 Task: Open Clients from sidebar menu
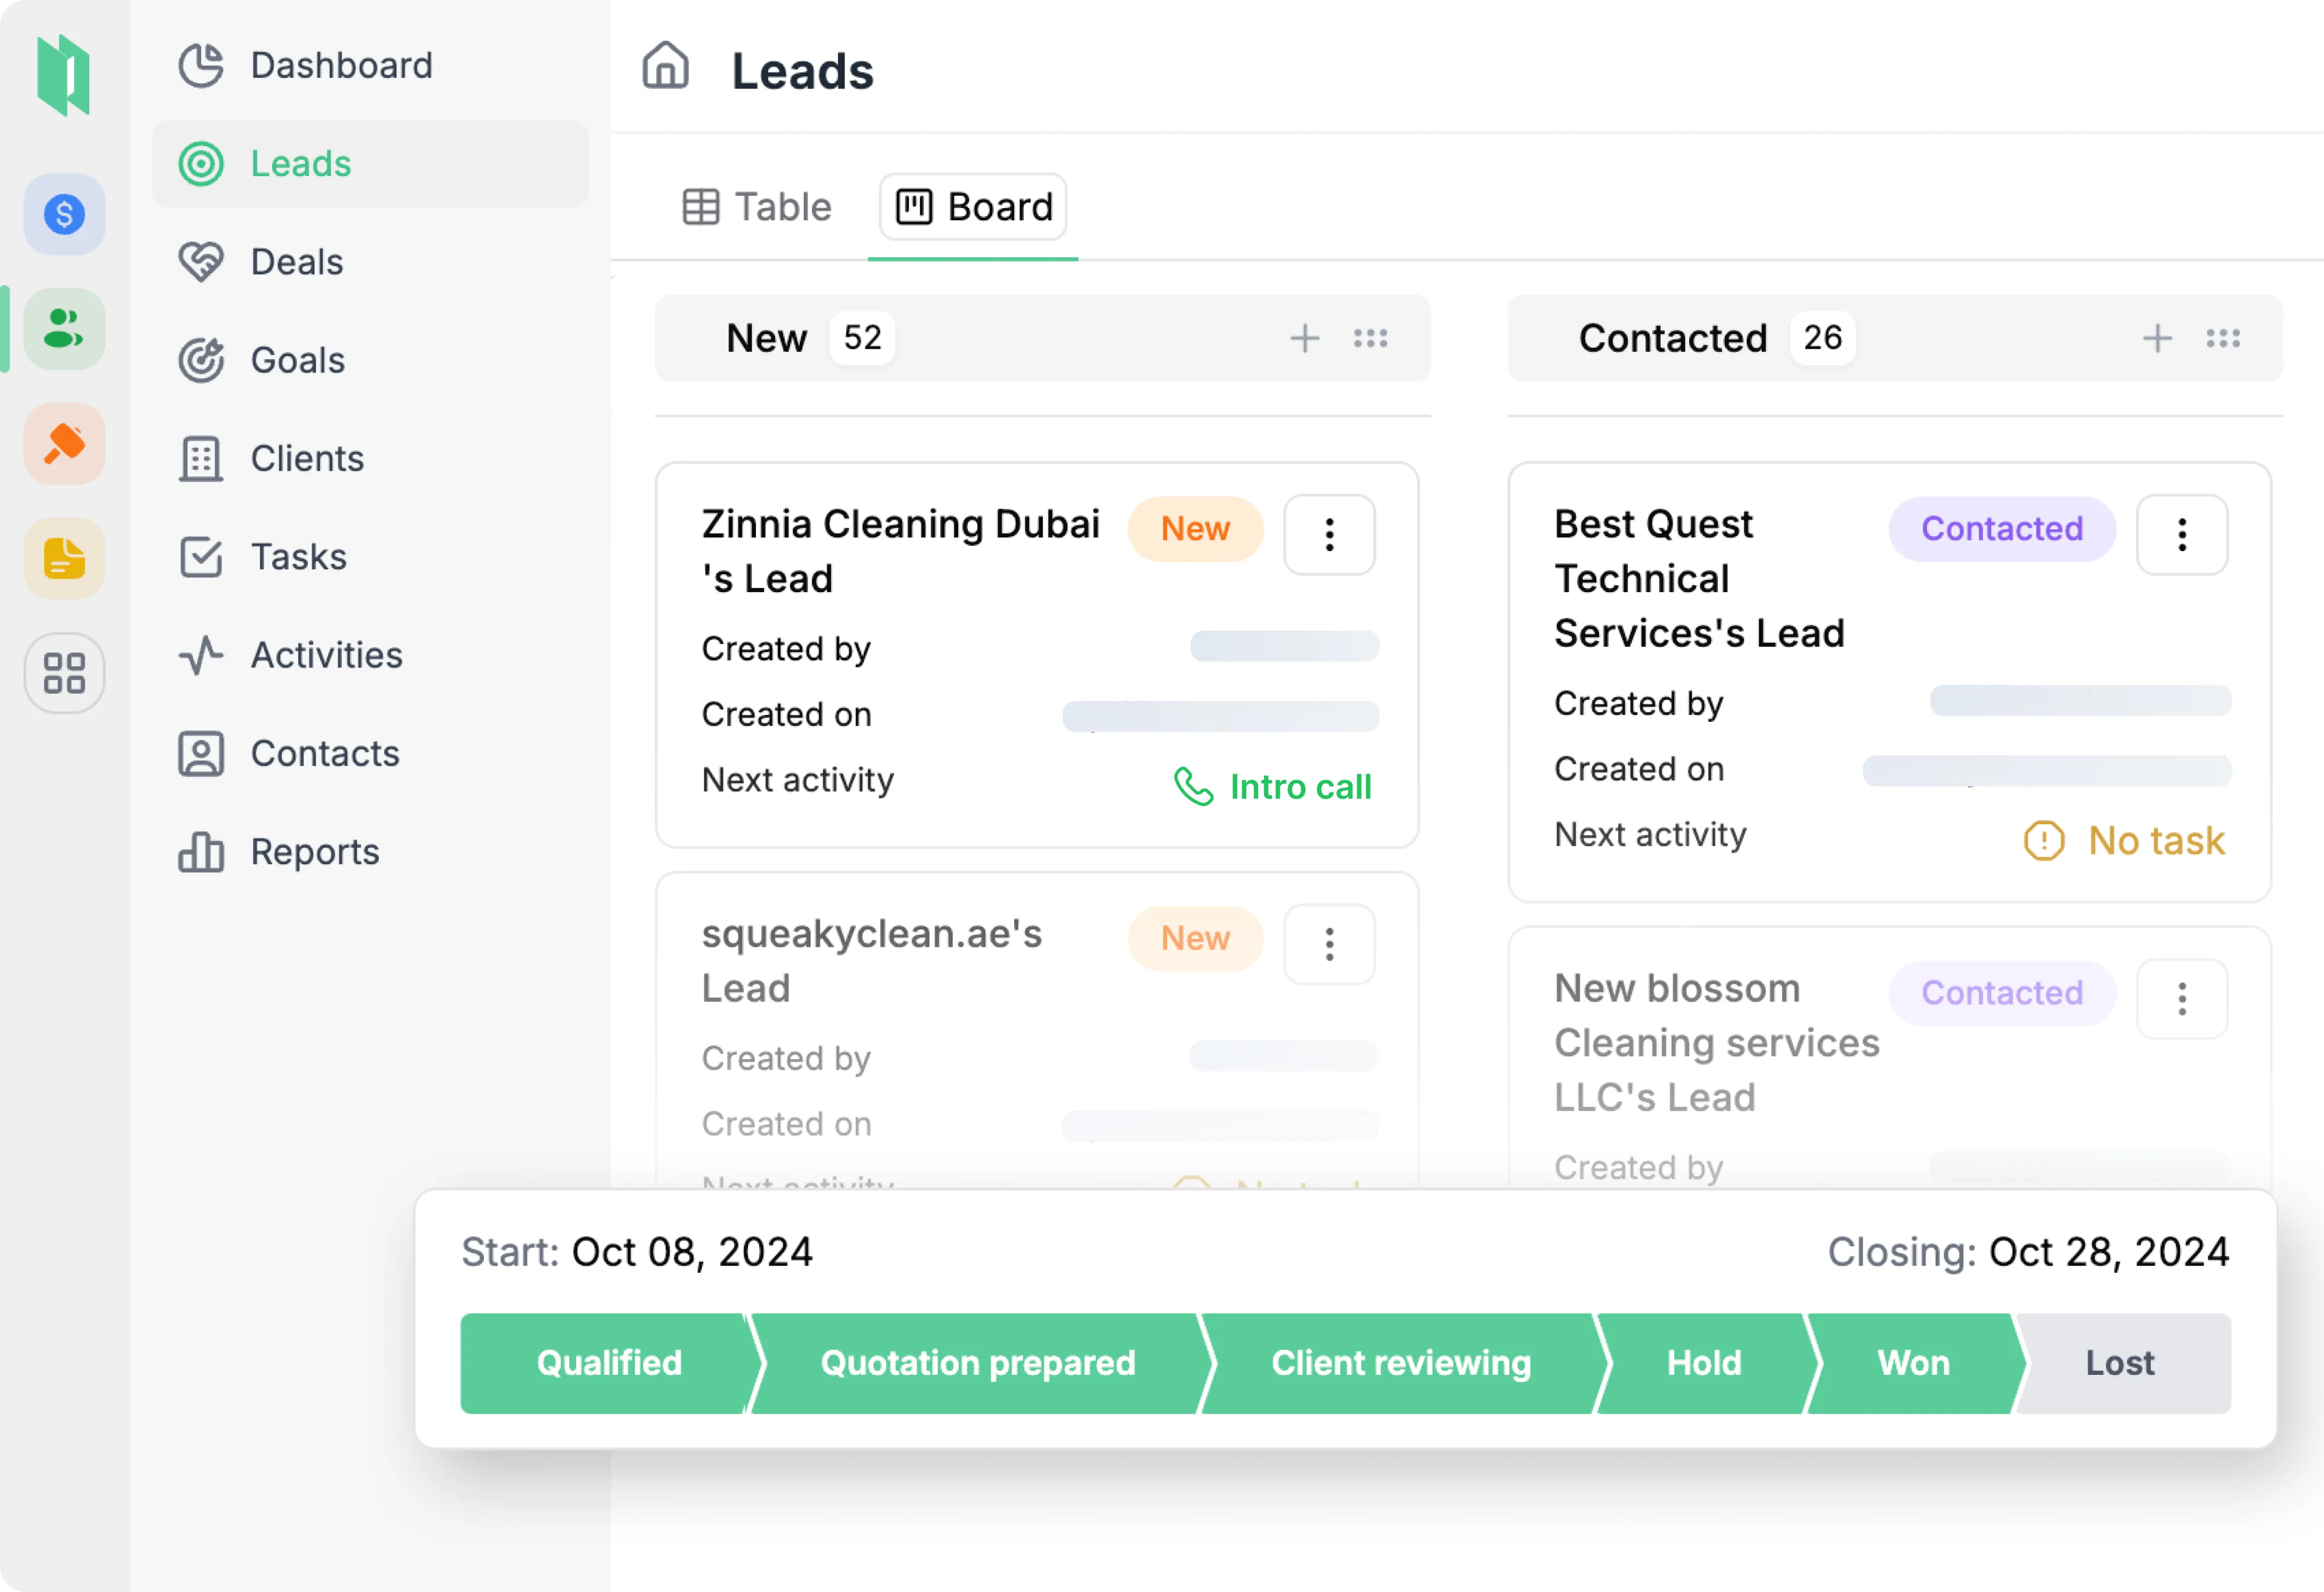[x=370, y=459]
